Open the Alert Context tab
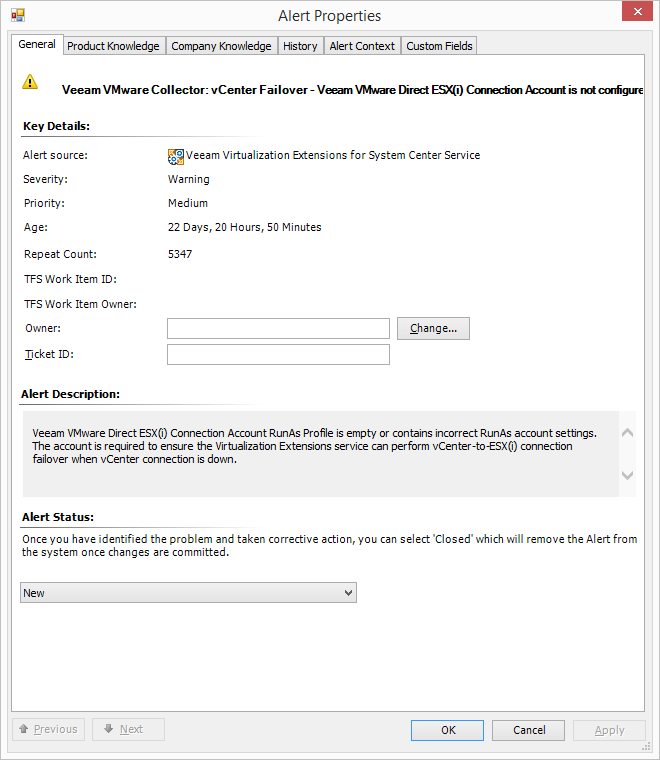Screen dimensions: 660x760 coord(362,46)
